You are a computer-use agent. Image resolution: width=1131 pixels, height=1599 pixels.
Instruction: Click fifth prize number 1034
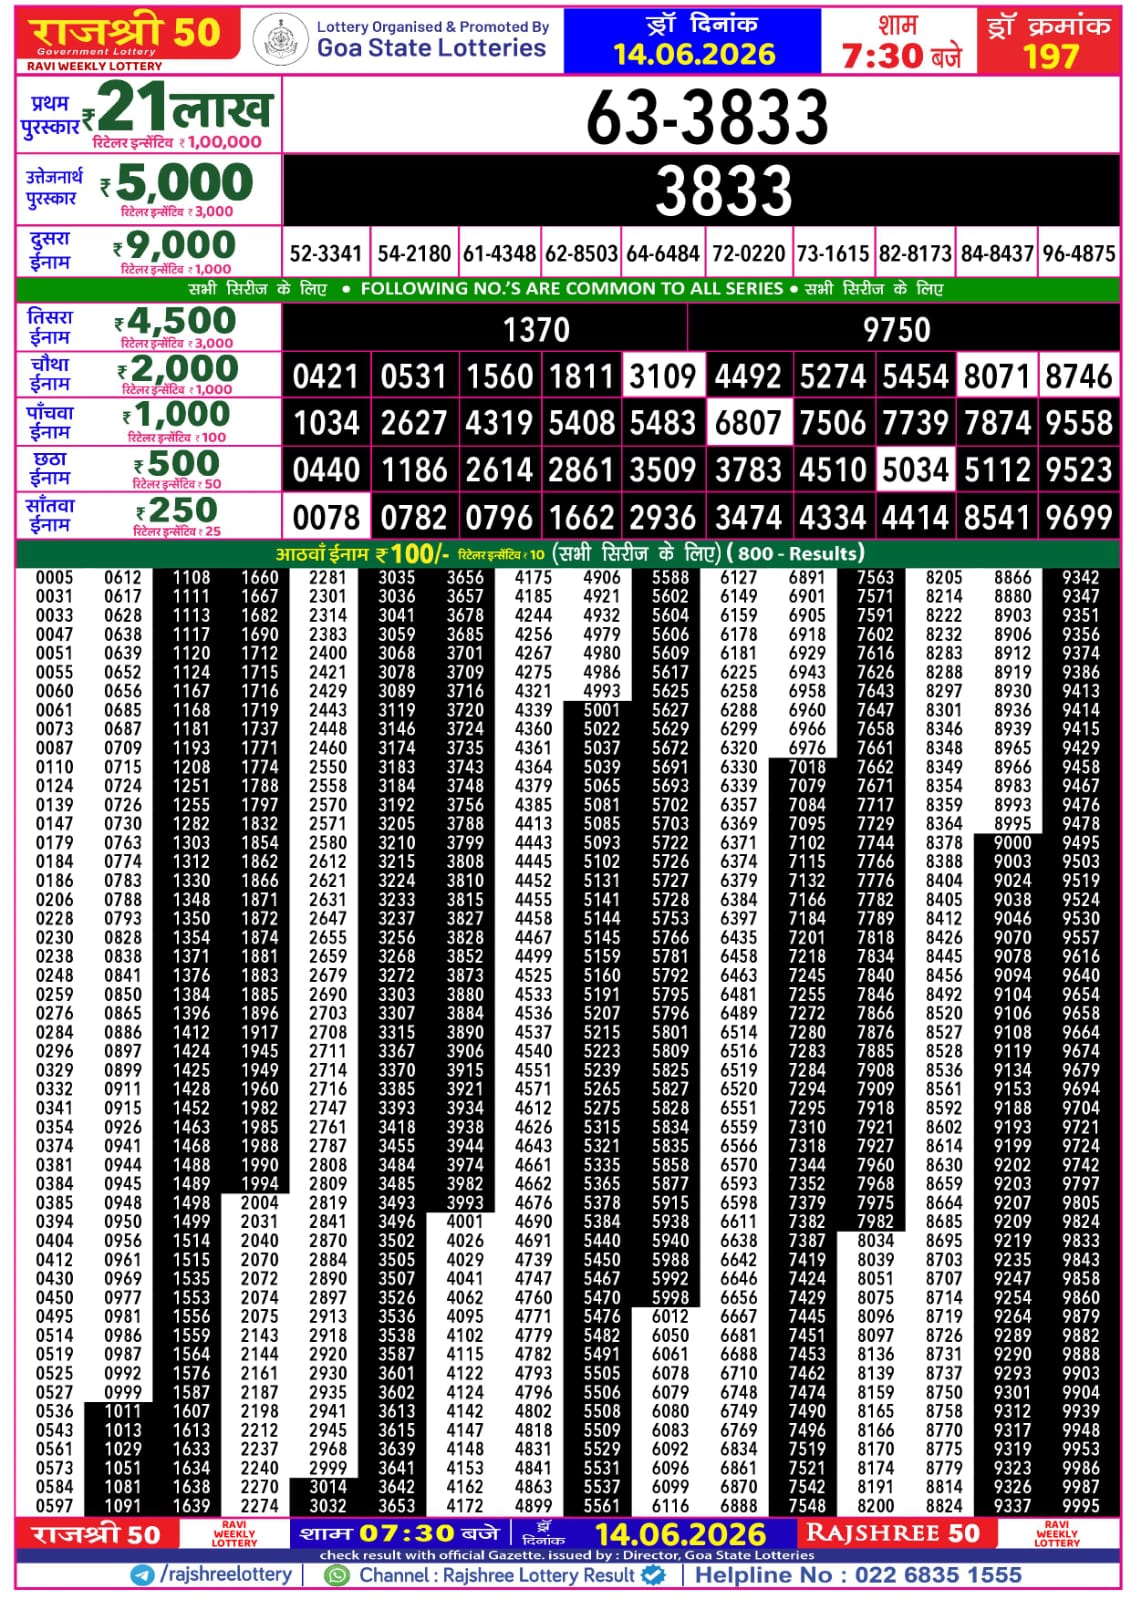(x=326, y=423)
